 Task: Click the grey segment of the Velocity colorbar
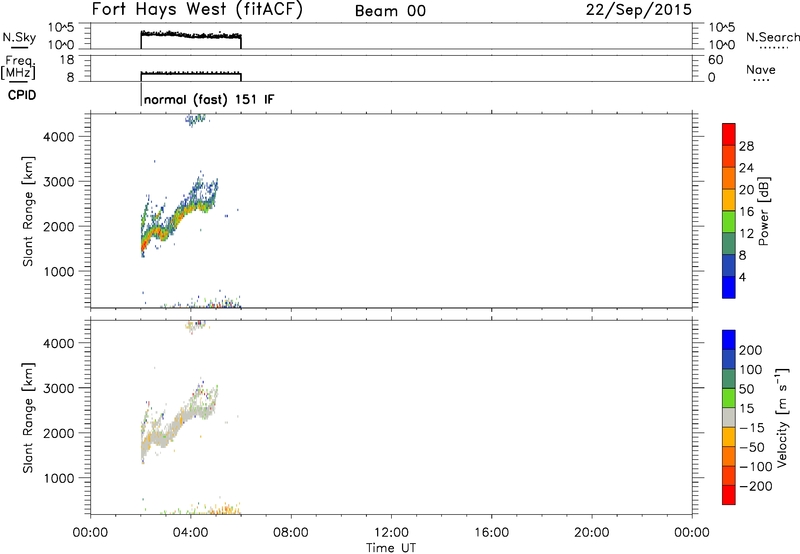pos(729,418)
